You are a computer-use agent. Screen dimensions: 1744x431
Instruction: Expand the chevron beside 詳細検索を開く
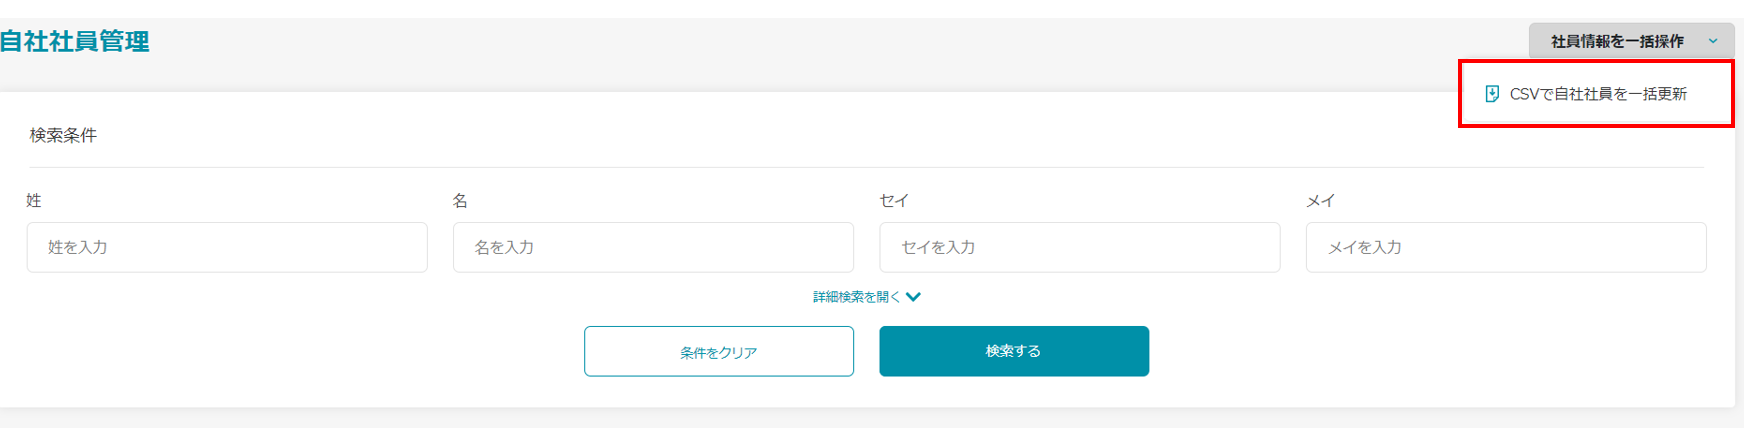913,297
